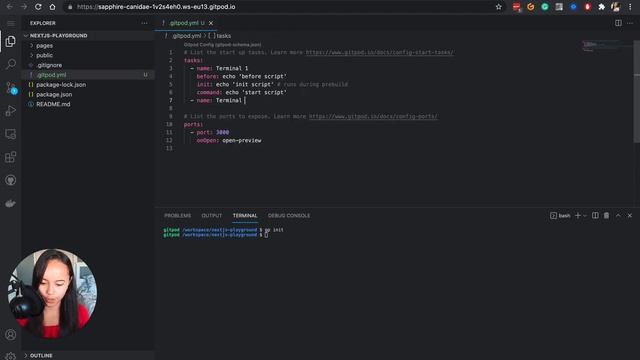Close the .gitpod.yml editor tab
The height and width of the screenshot is (360, 640).
tap(211, 23)
